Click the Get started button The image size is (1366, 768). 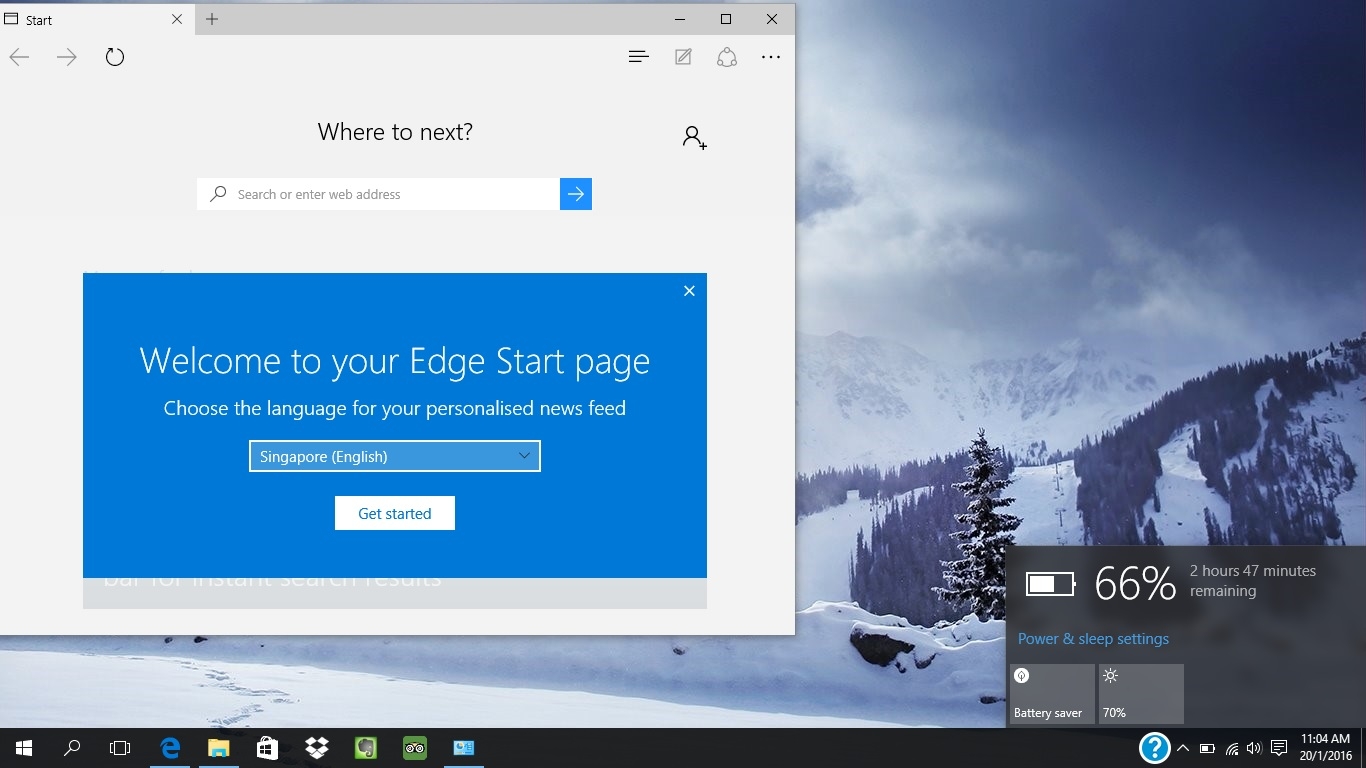[x=395, y=513]
